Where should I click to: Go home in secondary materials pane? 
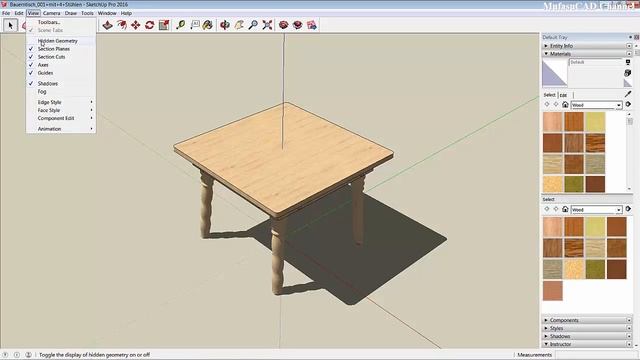(565, 209)
